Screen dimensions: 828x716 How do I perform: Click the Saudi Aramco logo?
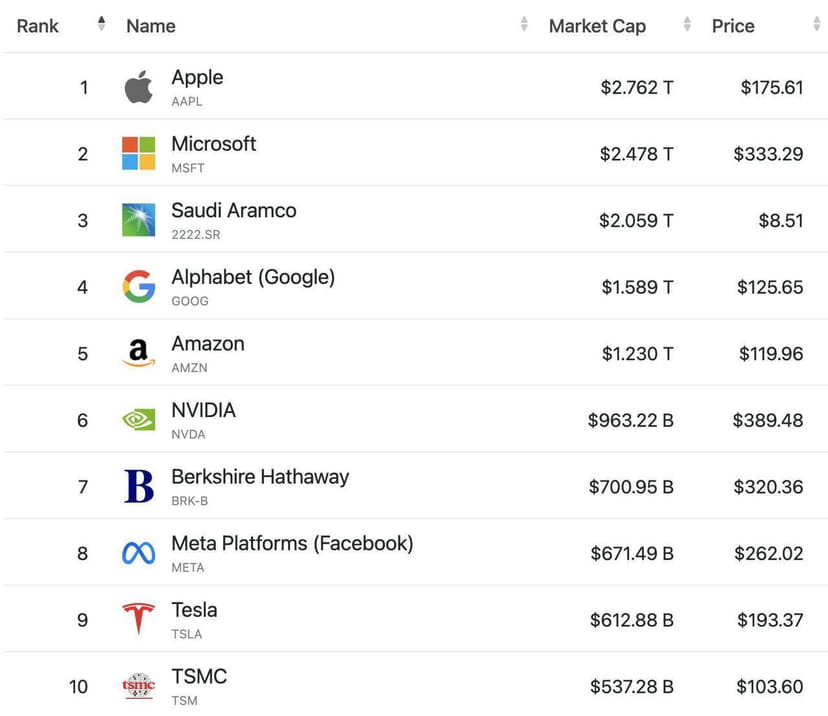[138, 220]
